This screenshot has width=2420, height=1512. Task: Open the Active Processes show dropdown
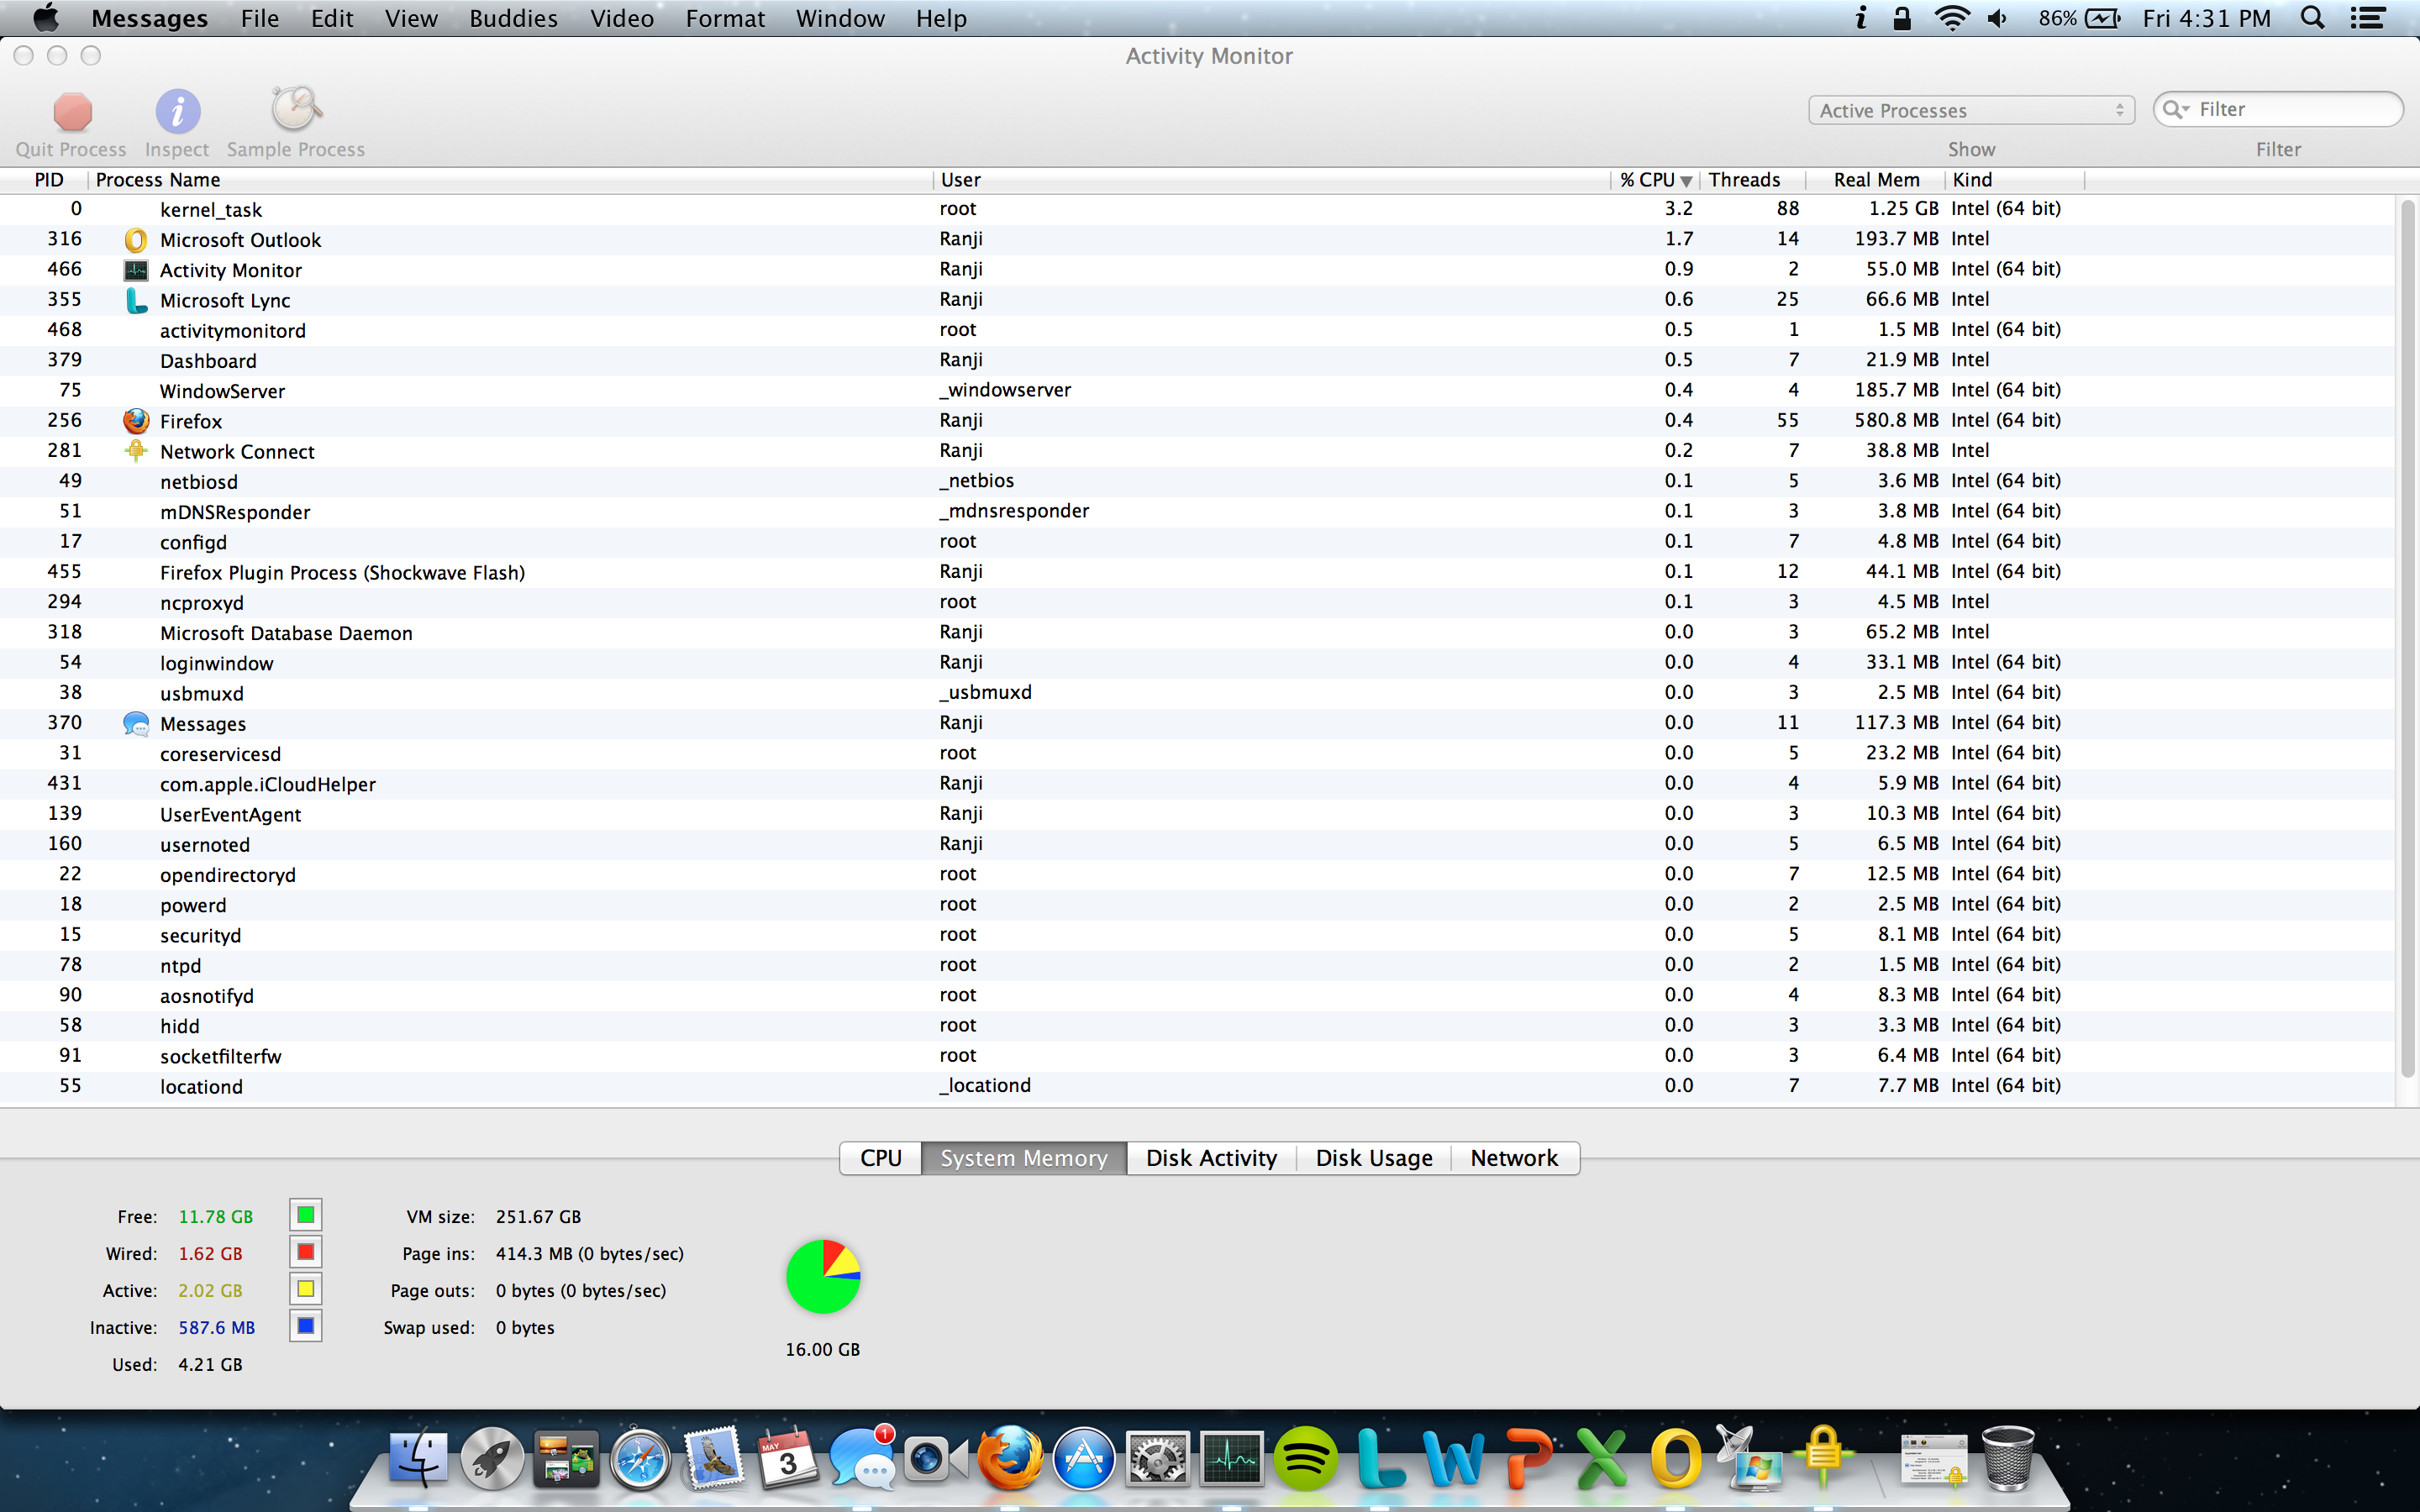[1971, 110]
